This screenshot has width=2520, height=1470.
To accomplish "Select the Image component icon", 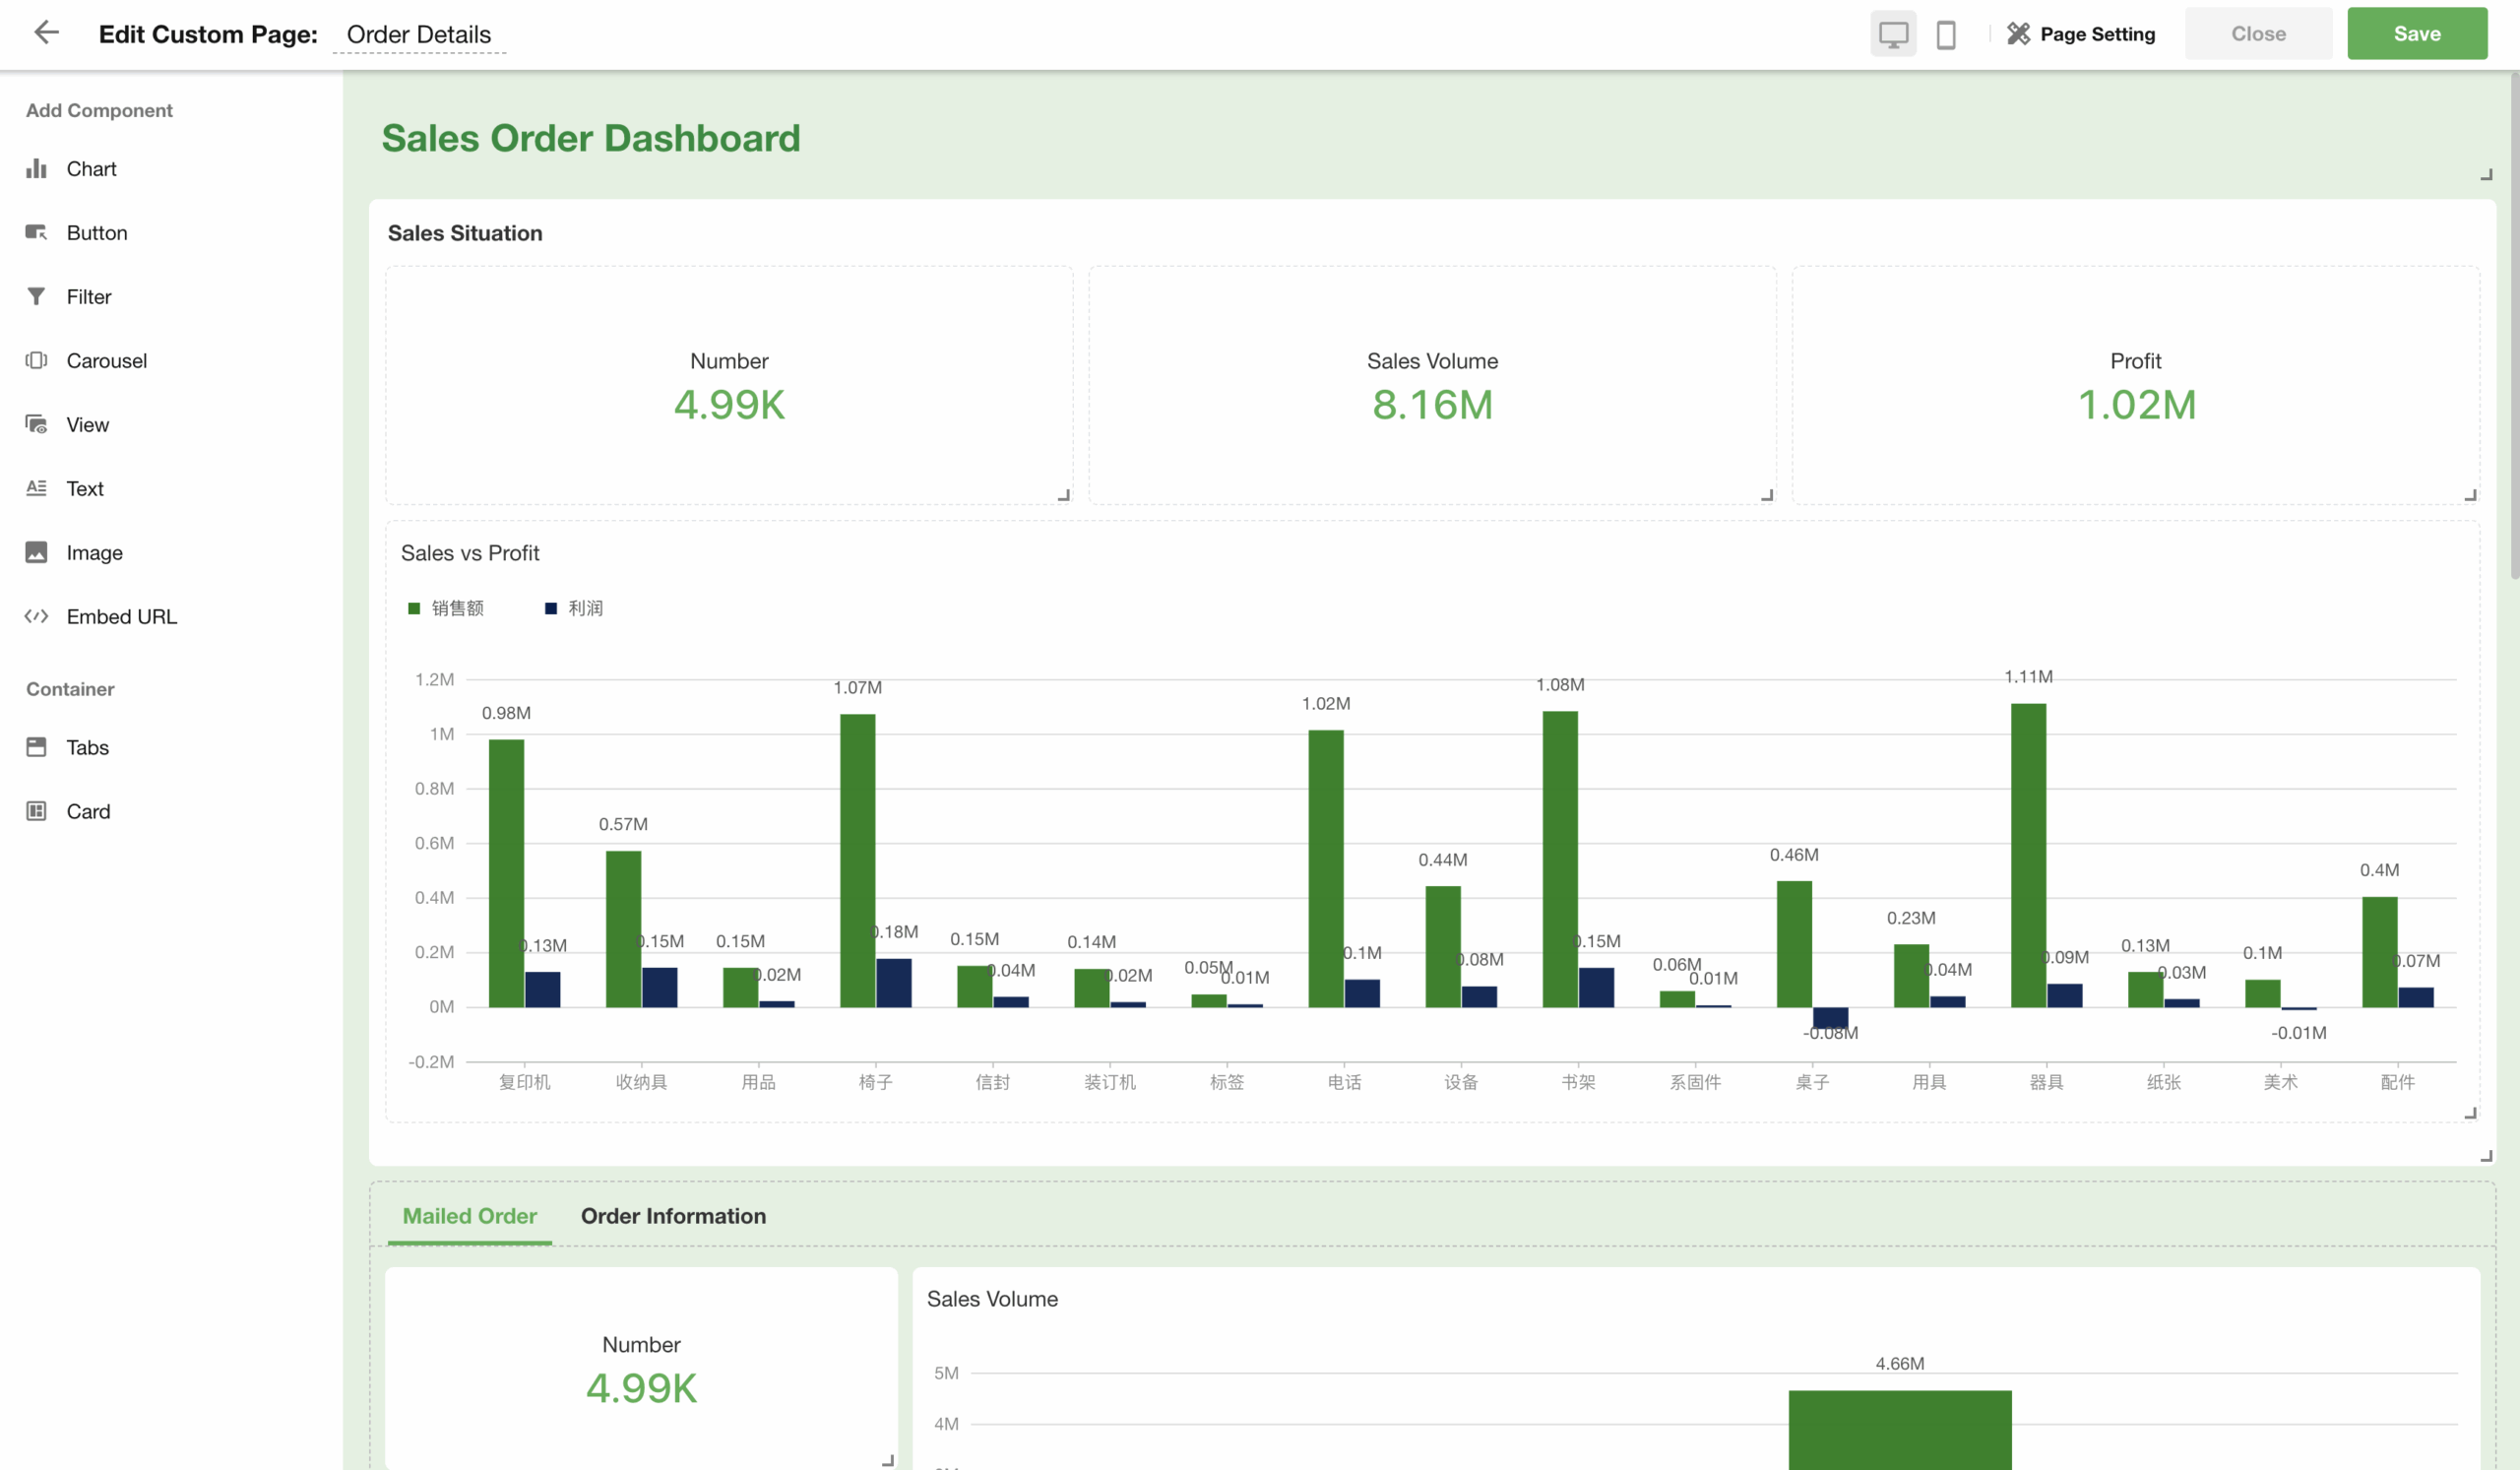I will click(37, 552).
